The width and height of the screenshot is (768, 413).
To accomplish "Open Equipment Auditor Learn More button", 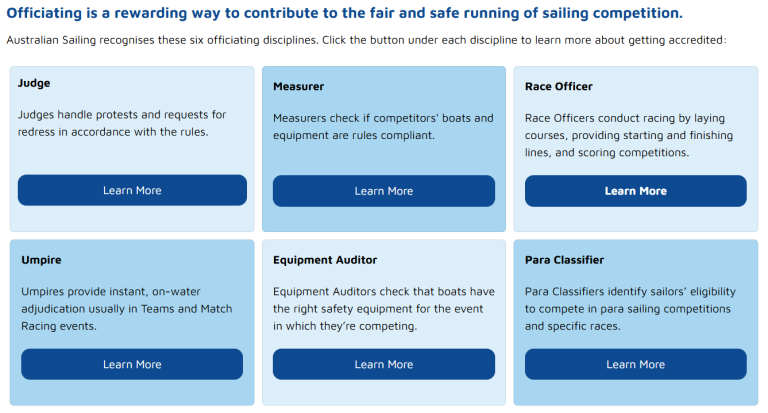I will point(383,364).
